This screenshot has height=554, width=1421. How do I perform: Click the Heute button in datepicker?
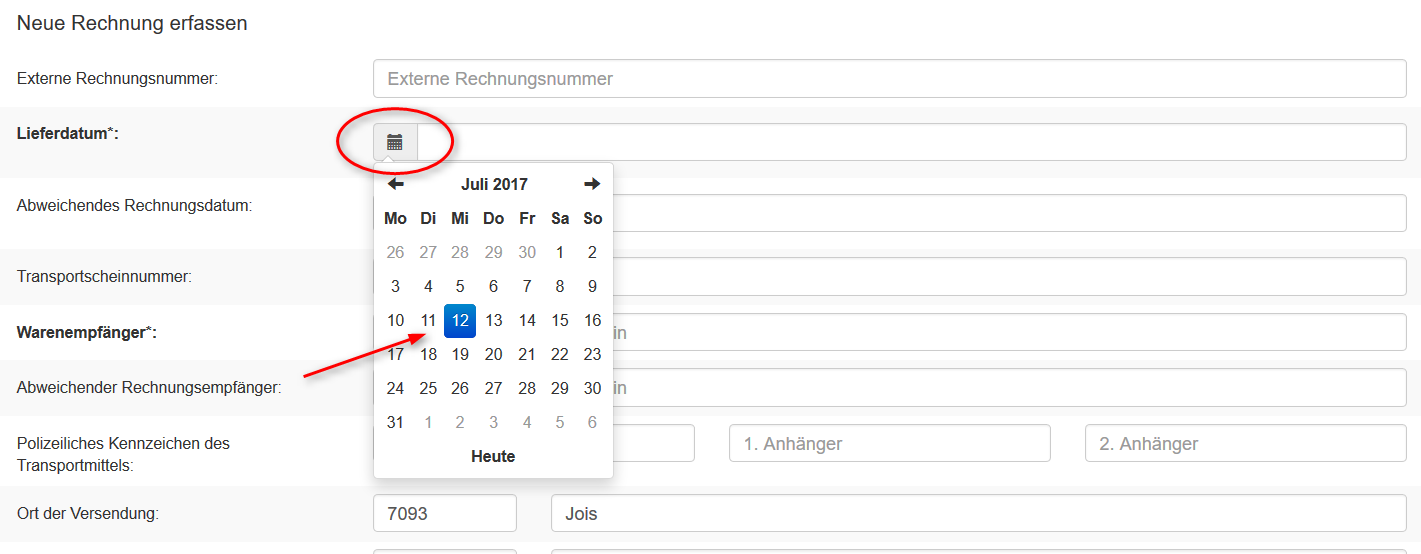coord(493,456)
